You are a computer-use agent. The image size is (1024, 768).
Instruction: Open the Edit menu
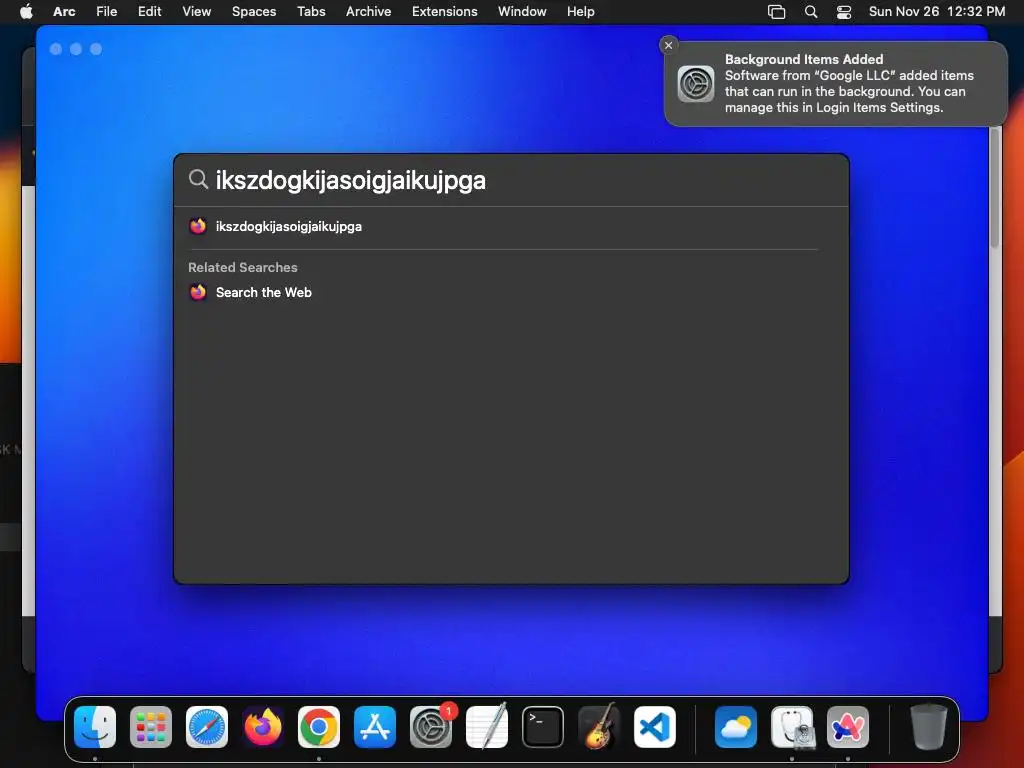pos(150,11)
